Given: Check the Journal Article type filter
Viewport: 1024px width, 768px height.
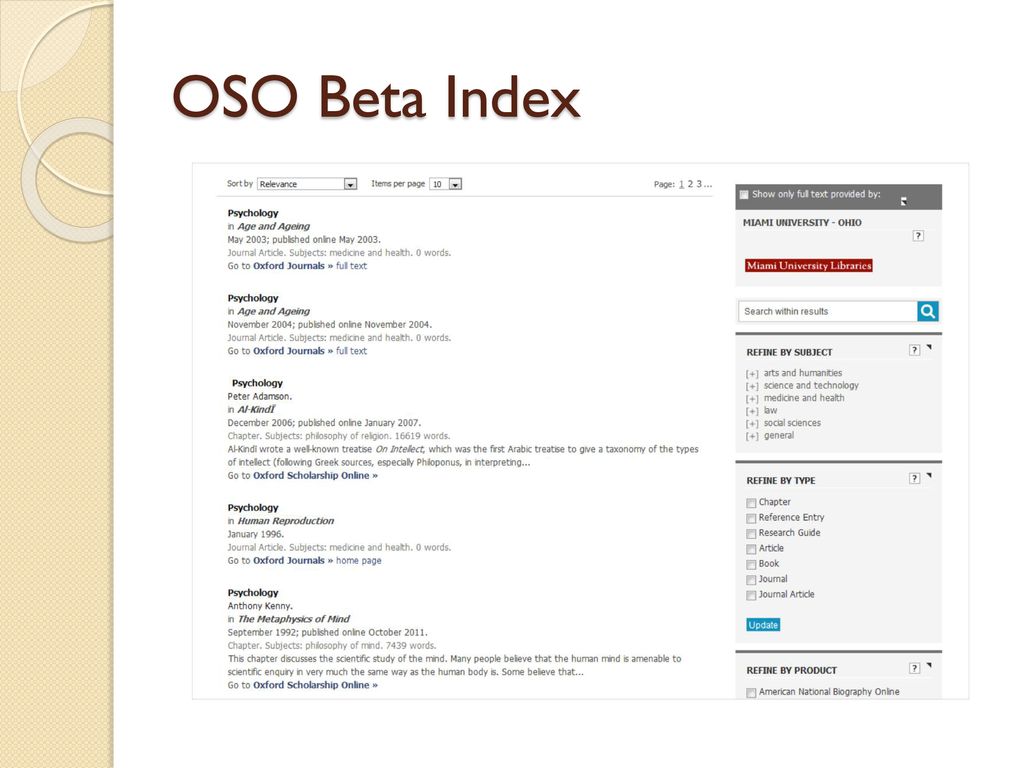Looking at the screenshot, I should 751,595.
